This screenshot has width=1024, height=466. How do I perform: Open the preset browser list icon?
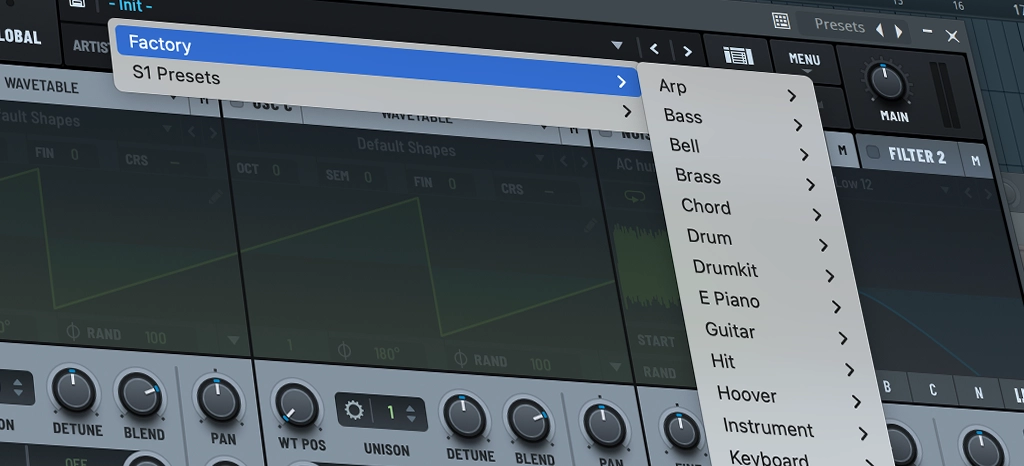click(738, 56)
